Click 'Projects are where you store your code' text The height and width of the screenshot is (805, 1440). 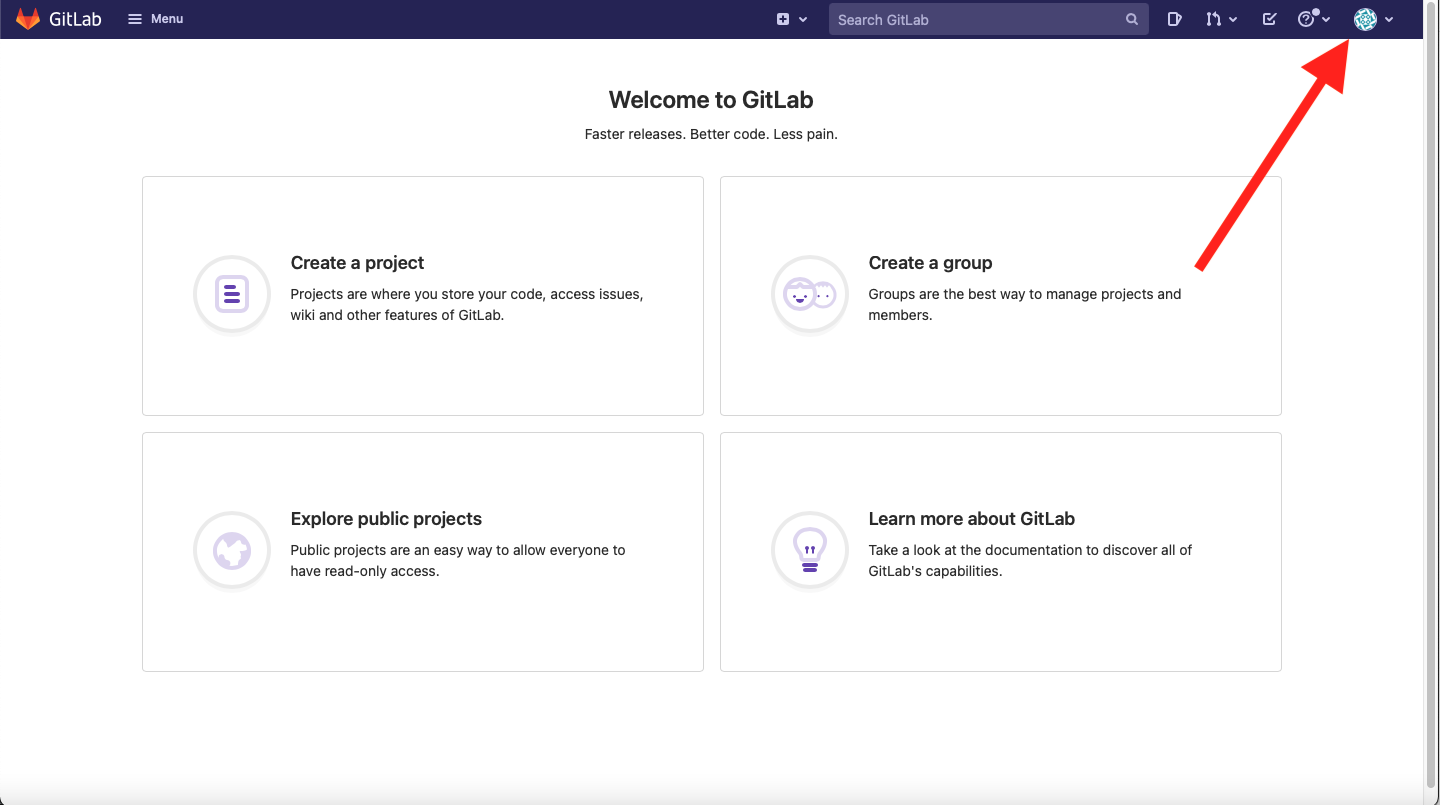(x=467, y=304)
